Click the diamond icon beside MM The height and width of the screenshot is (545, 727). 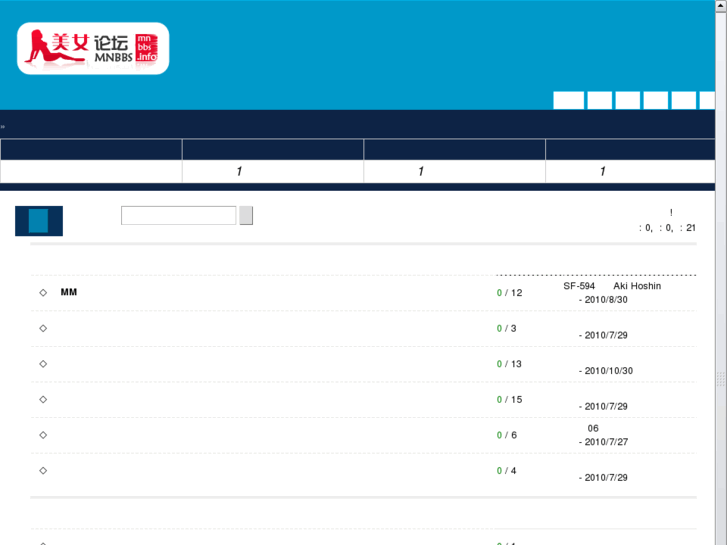click(43, 293)
